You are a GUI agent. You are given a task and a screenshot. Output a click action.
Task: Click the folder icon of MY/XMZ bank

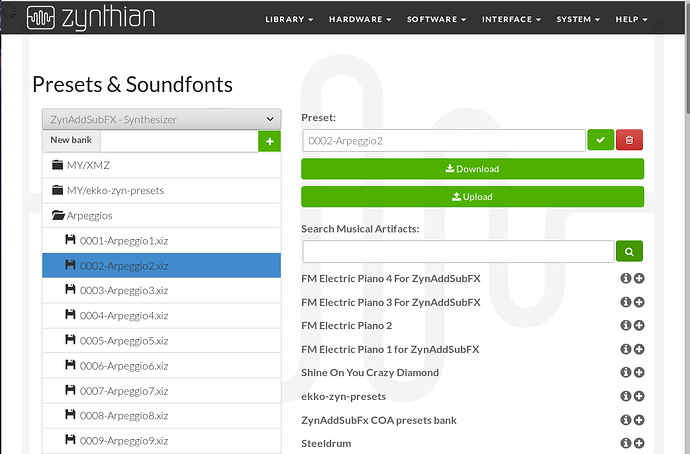57,165
